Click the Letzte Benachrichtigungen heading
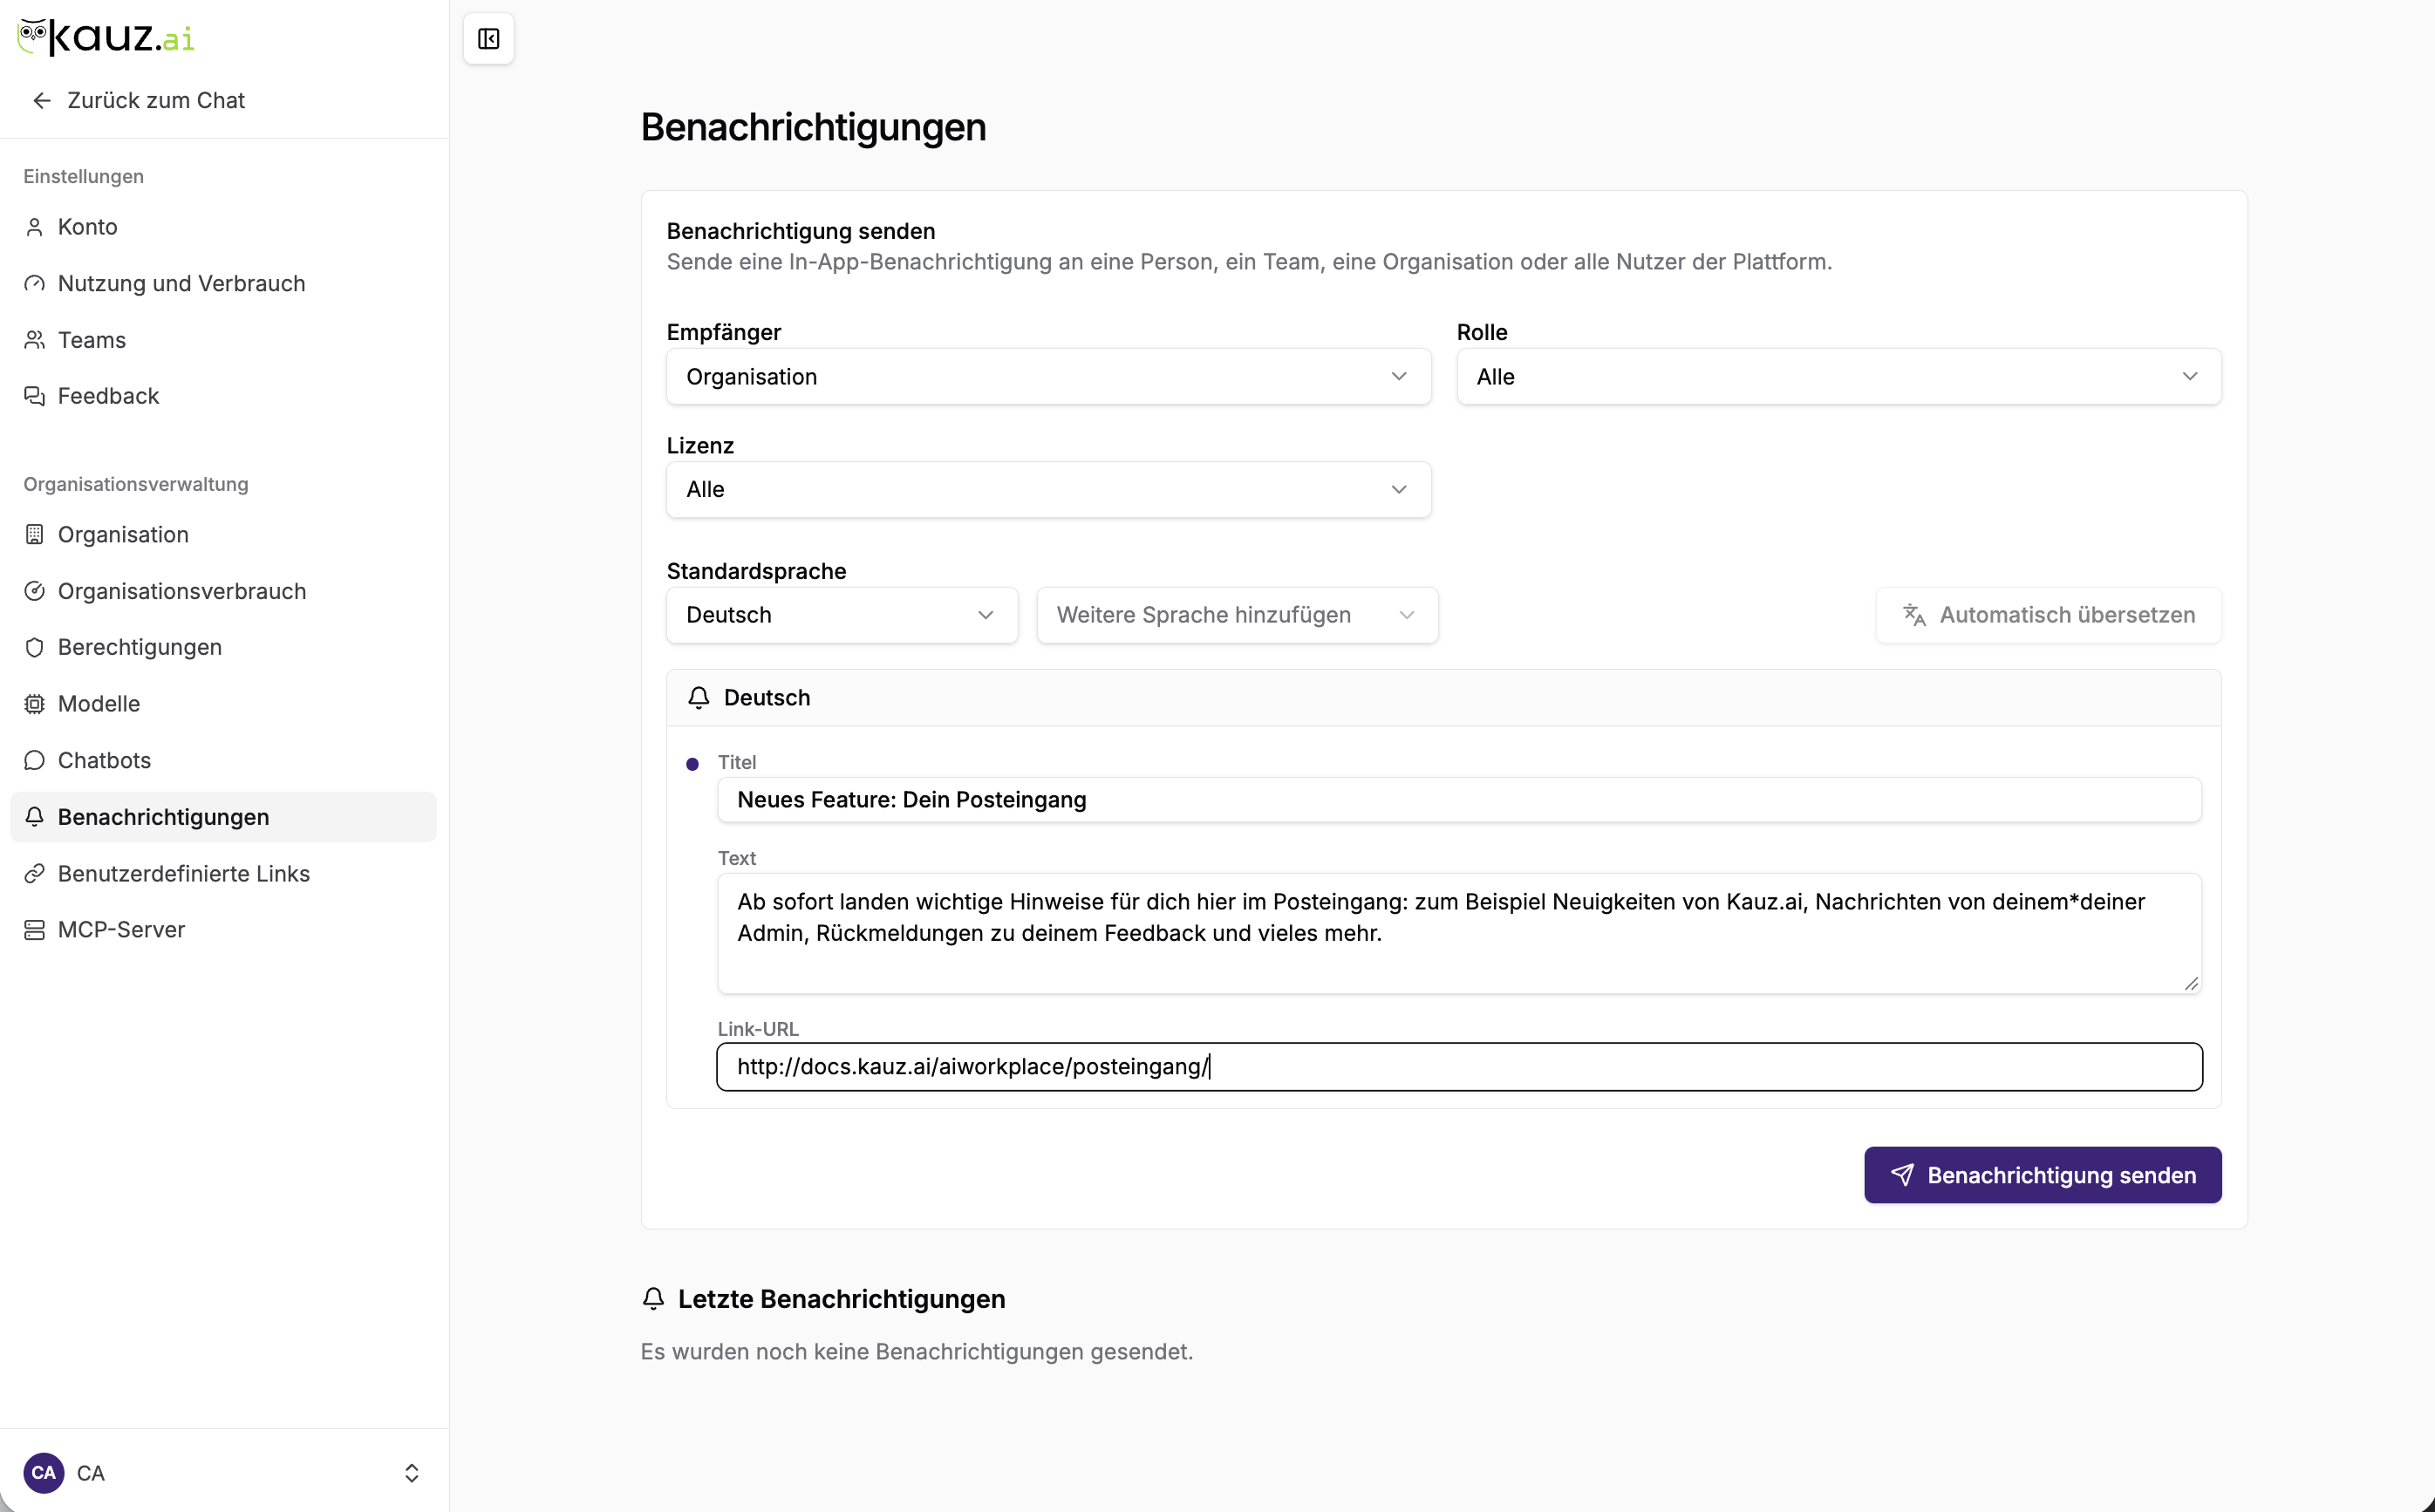 [841, 1299]
